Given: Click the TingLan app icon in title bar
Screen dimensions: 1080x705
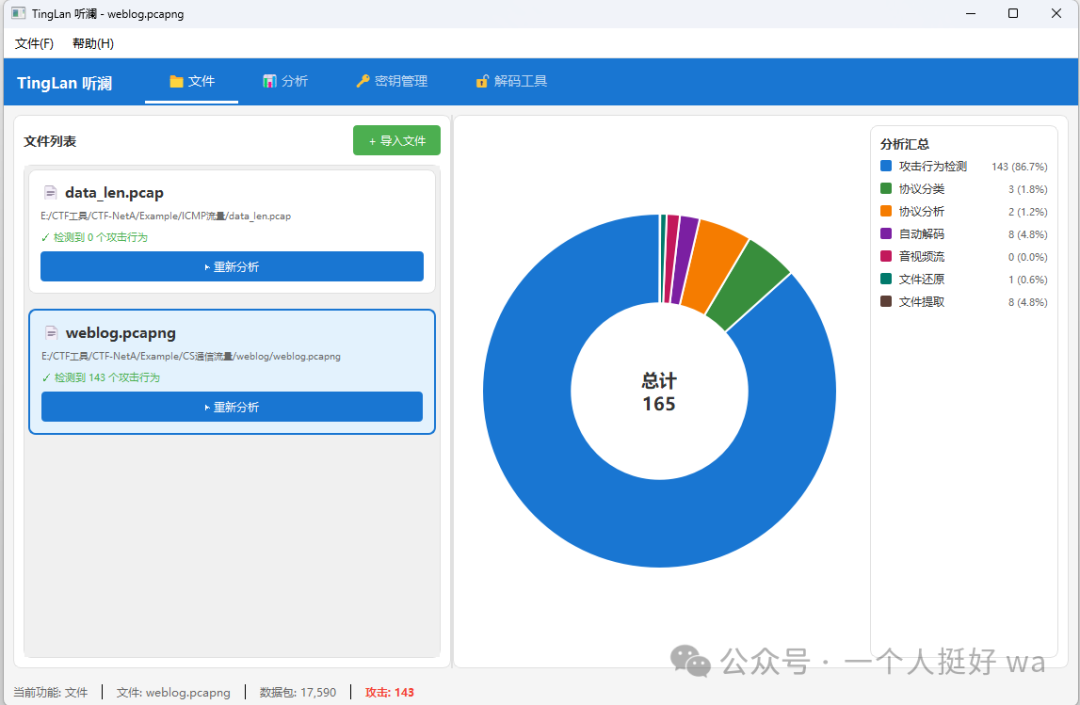Looking at the screenshot, I should [x=19, y=13].
